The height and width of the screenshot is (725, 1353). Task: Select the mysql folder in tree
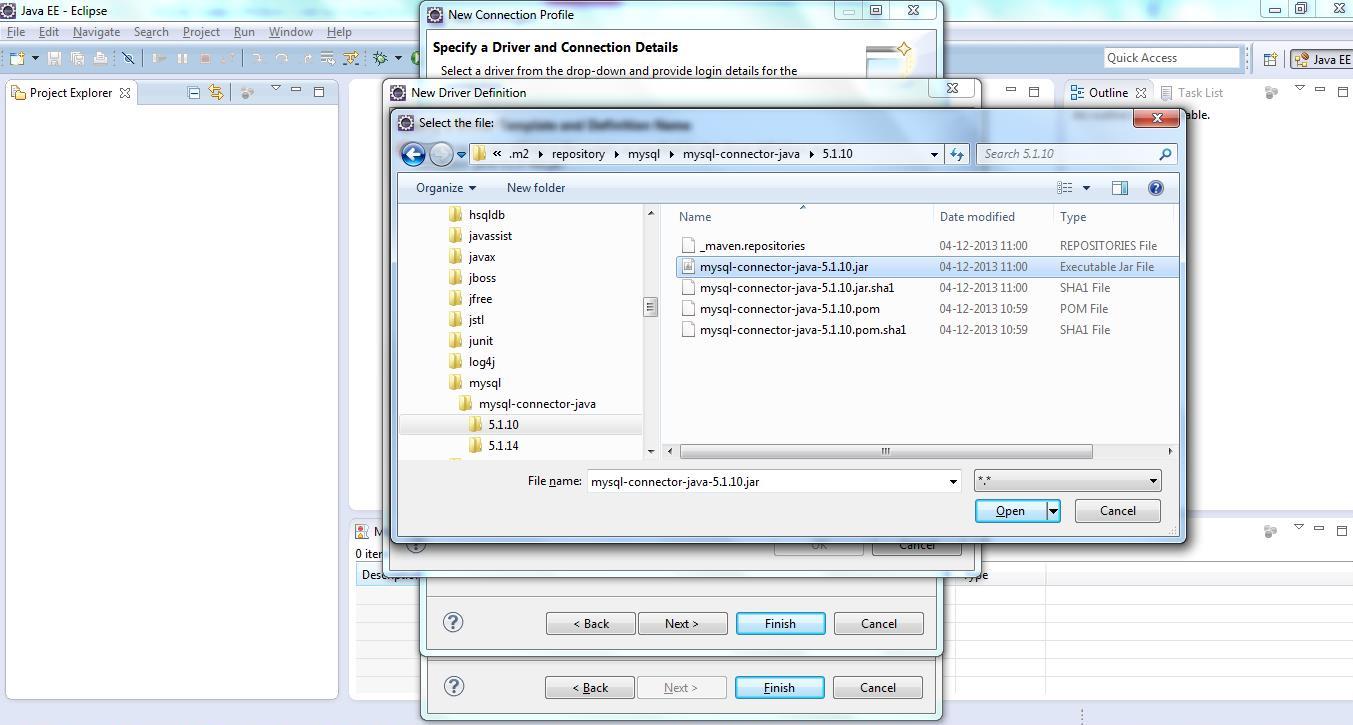(x=484, y=383)
